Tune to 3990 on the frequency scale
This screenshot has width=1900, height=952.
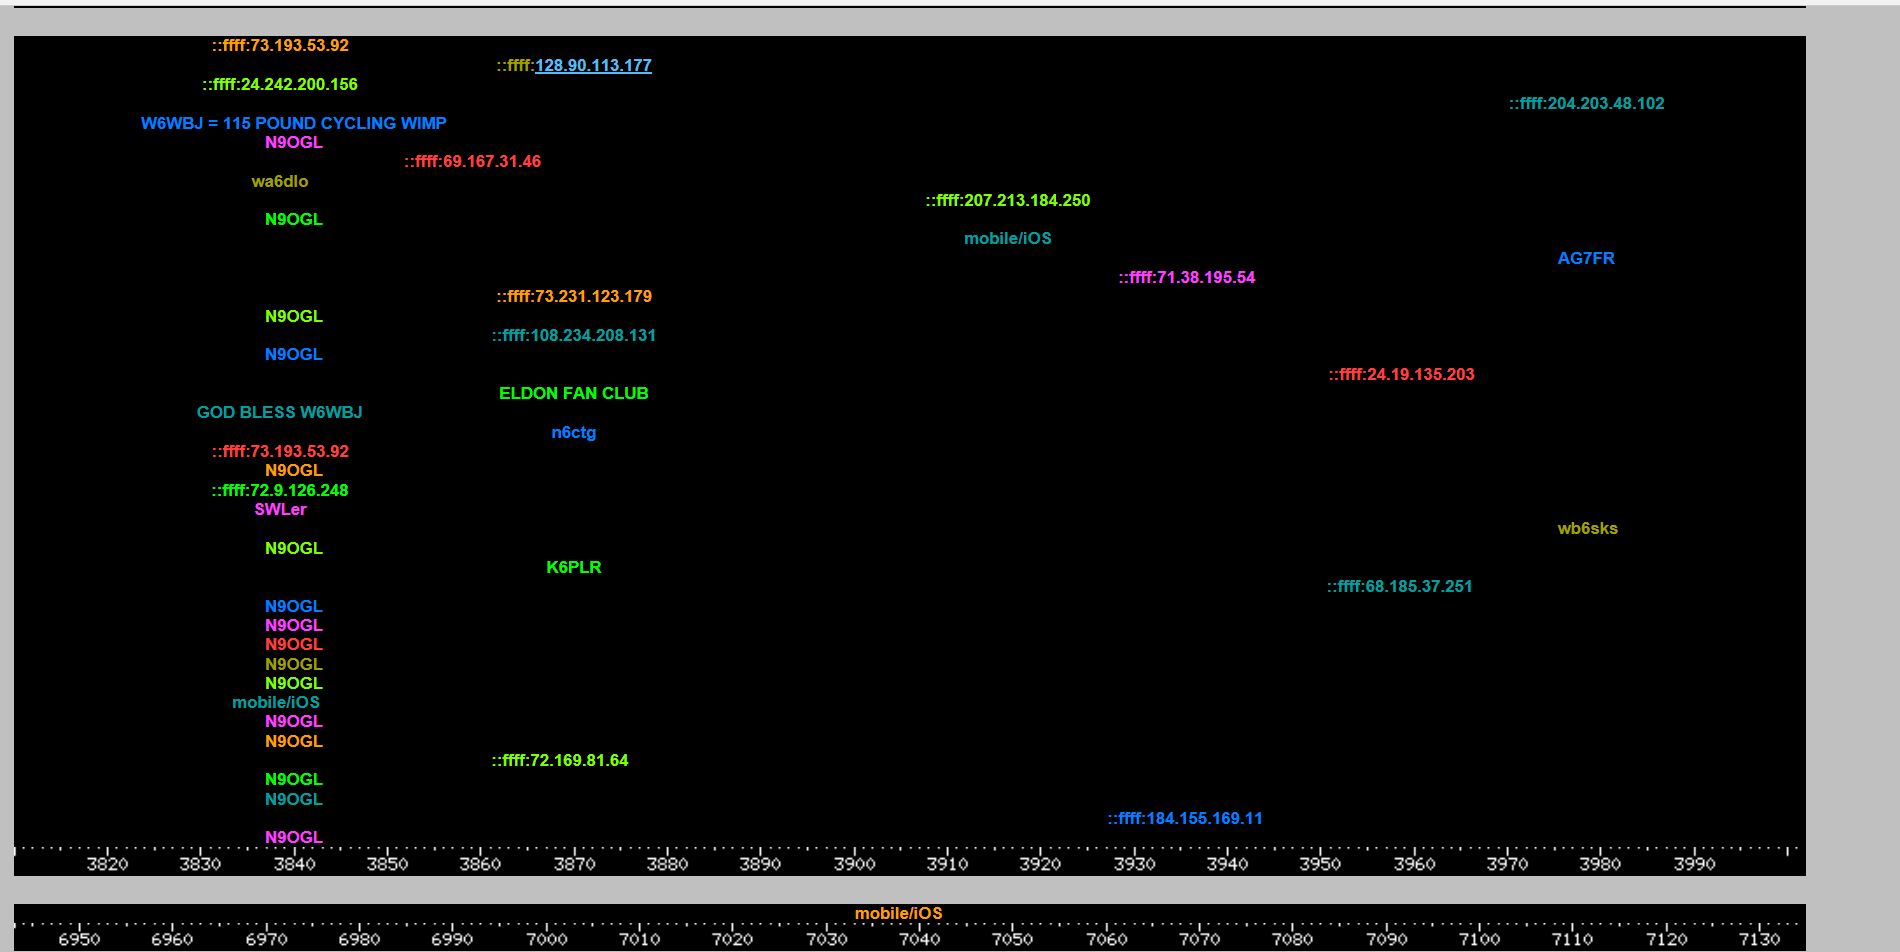click(1694, 864)
